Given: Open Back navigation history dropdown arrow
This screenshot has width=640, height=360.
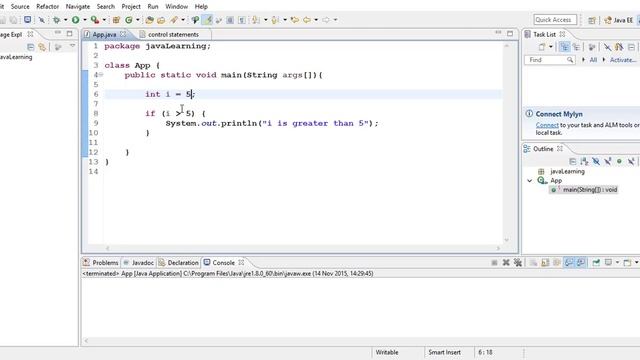Looking at the screenshot, I should [316, 20].
